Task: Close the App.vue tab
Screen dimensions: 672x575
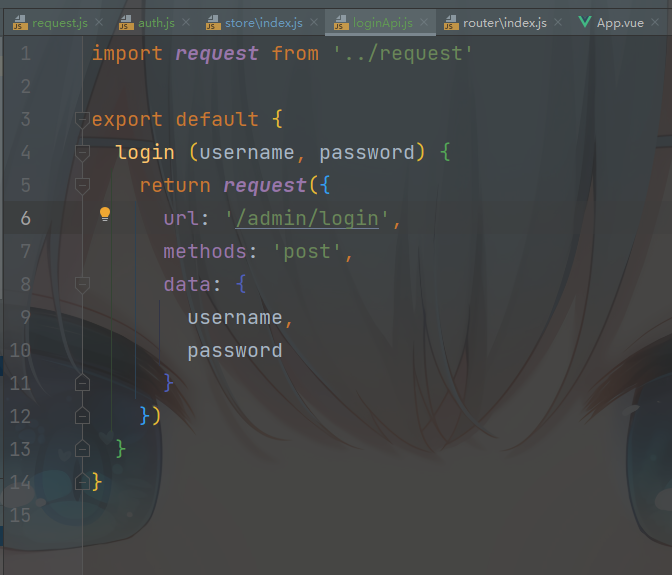Action: tap(655, 22)
